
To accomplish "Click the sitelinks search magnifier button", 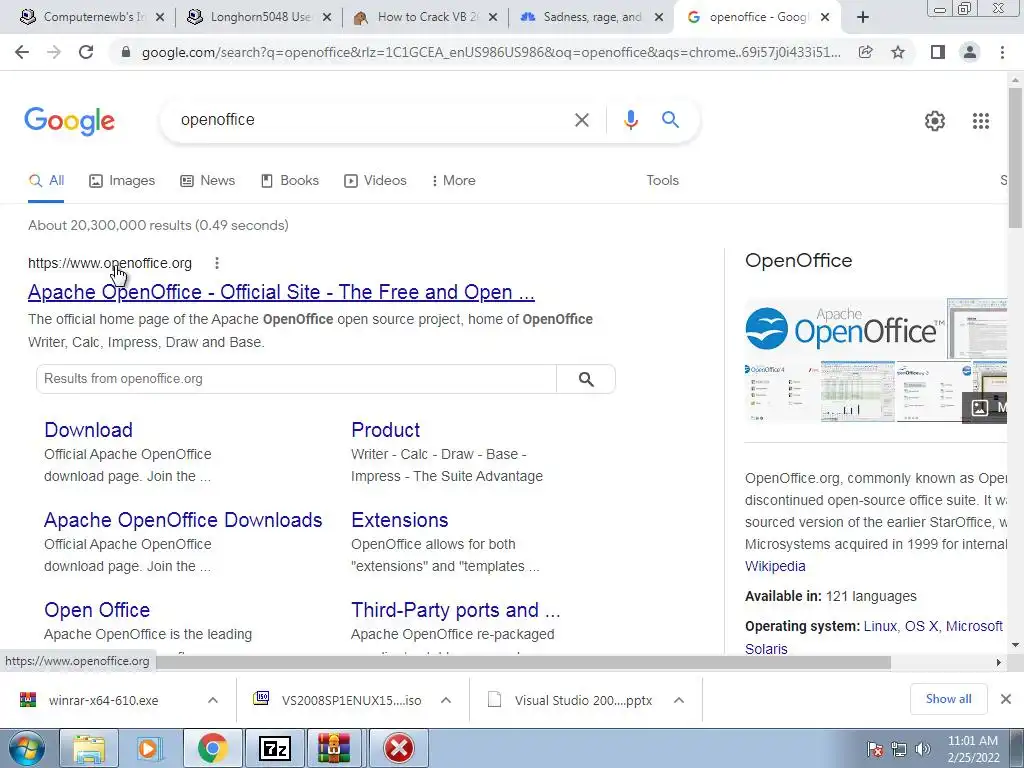I will point(586,379).
